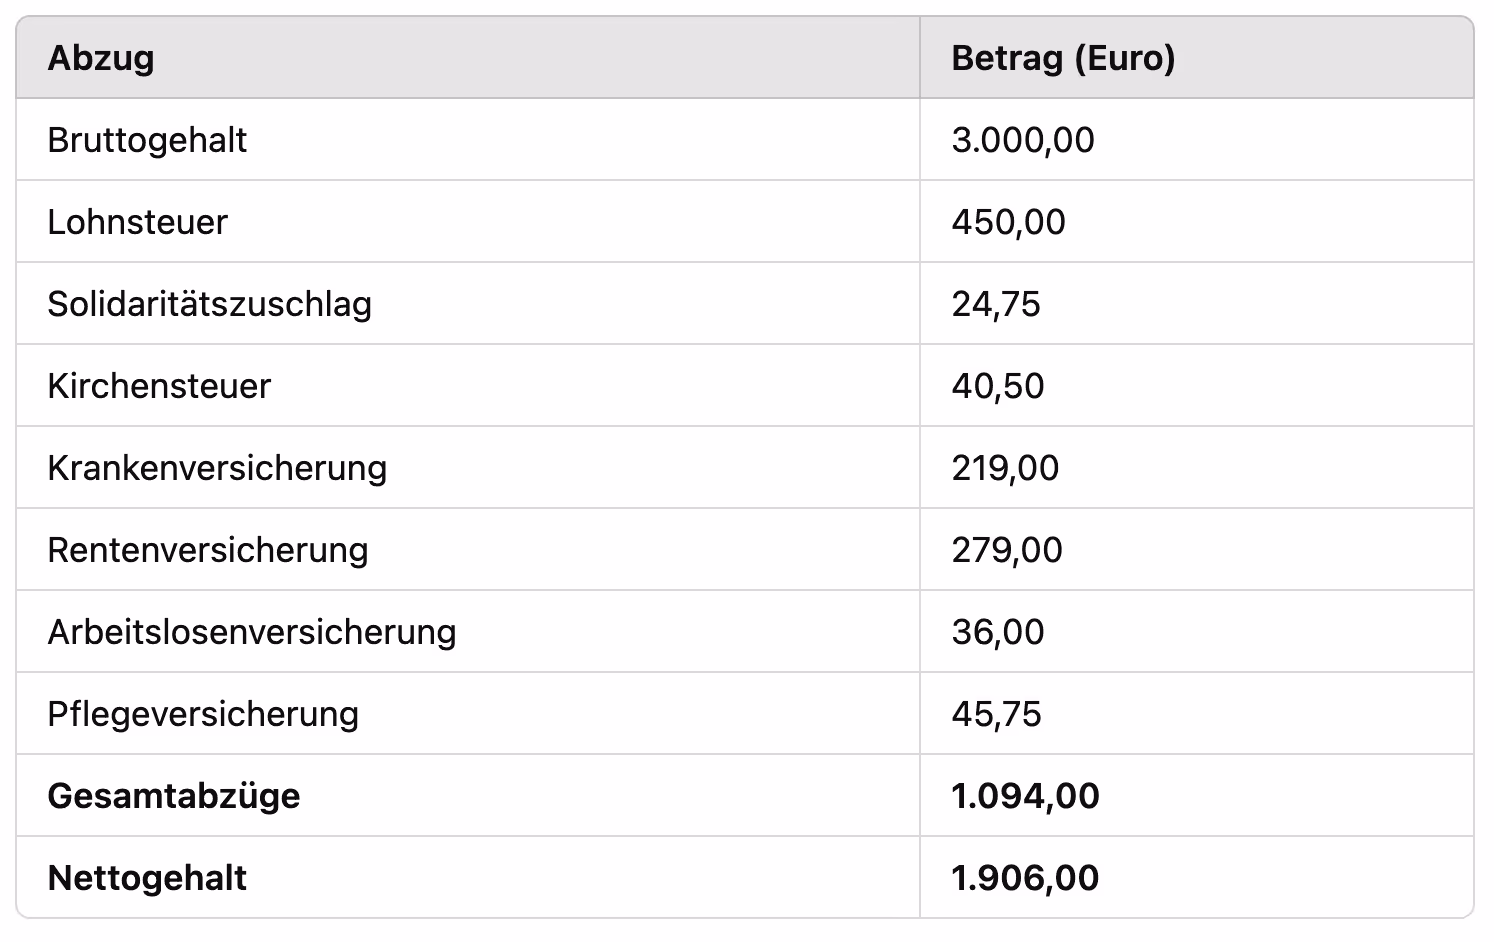Viewport: 1494px width, 942px height.
Task: Select the Bruttogehalt row label
Action: pos(147,140)
